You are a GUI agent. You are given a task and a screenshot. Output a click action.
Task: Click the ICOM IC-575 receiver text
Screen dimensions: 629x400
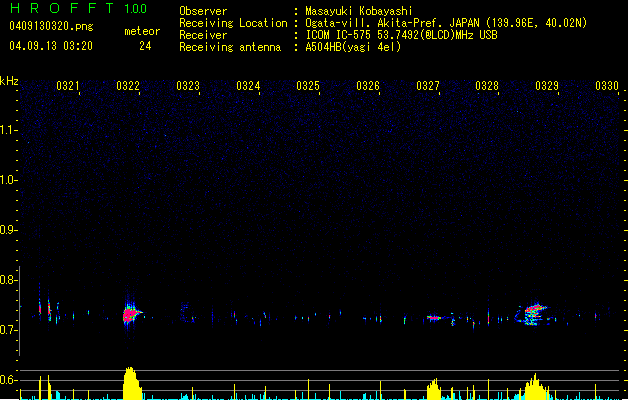401,35
